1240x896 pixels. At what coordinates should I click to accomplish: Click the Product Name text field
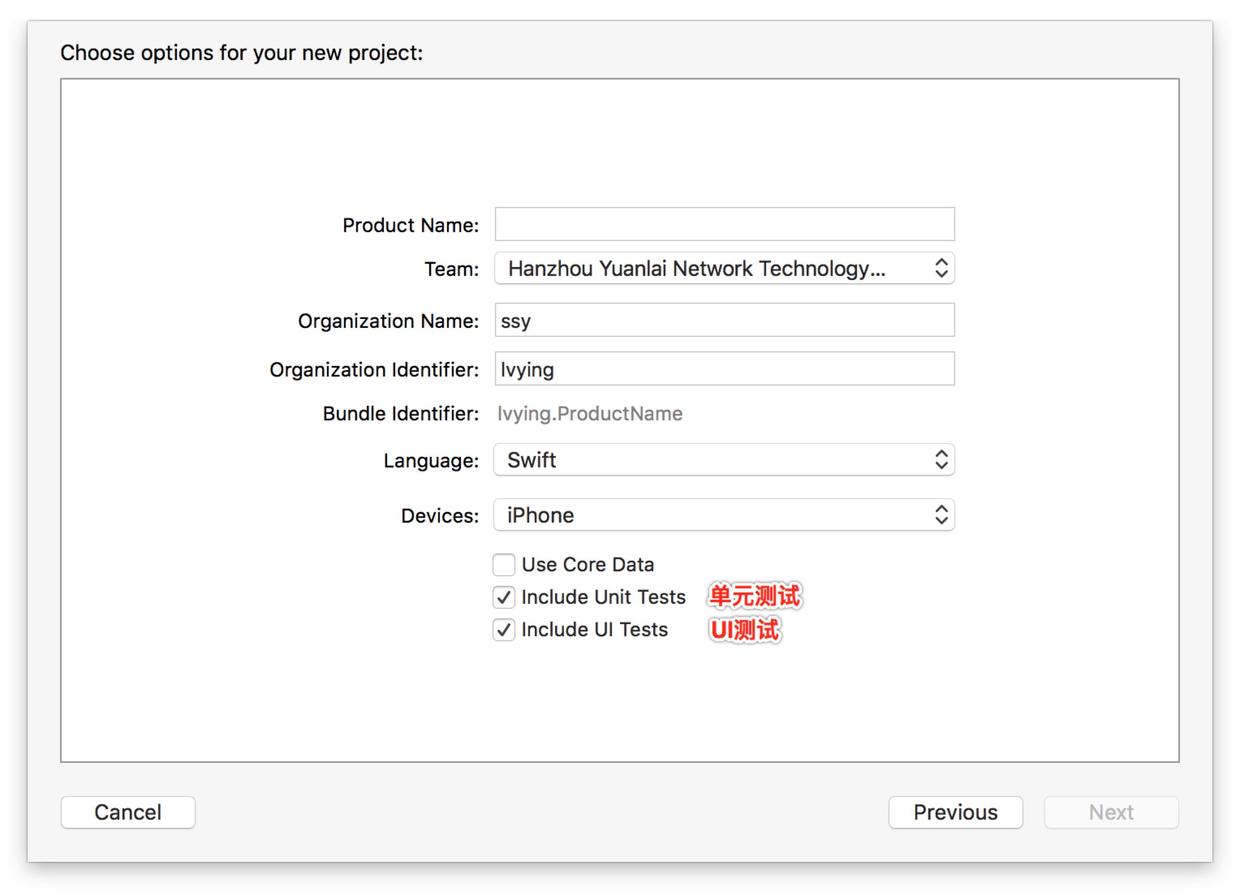point(724,224)
